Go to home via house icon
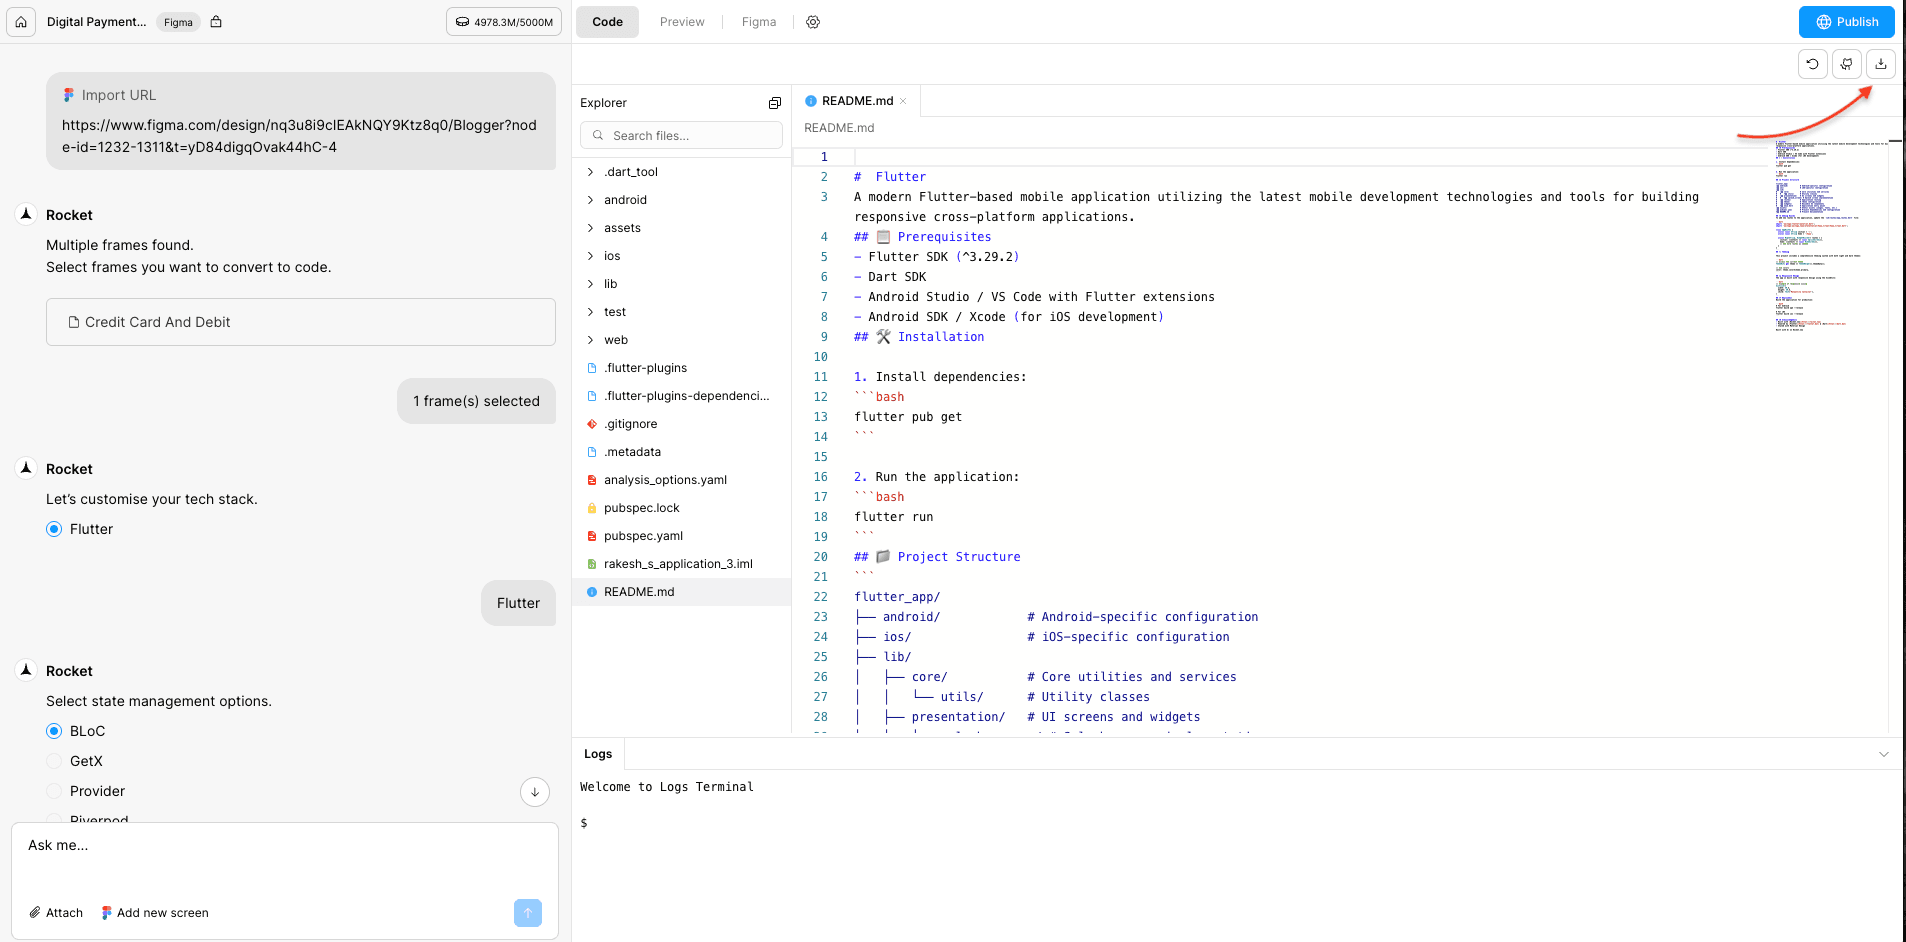Viewport: 1906px width, 942px height. click(21, 22)
